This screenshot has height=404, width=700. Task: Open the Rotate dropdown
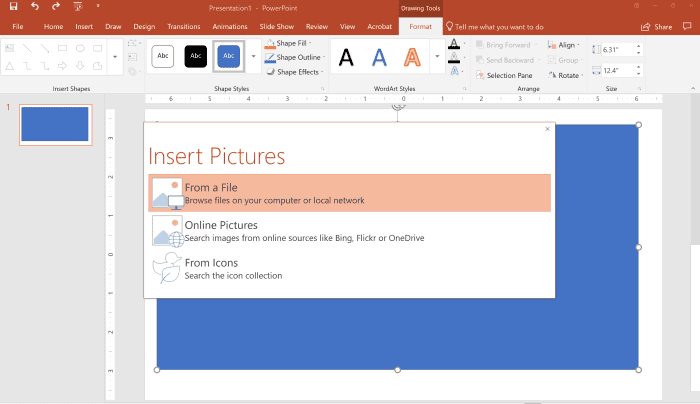(x=566, y=75)
